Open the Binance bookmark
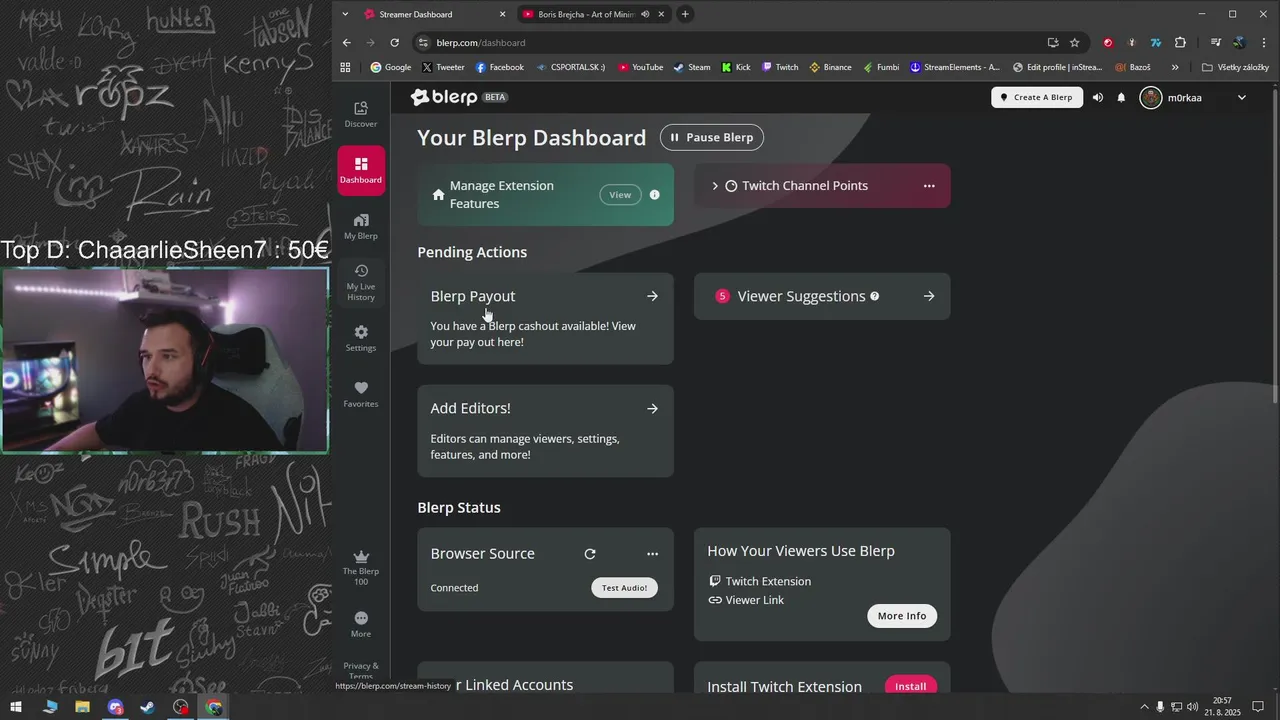Viewport: 1280px width, 720px height. coord(830,67)
